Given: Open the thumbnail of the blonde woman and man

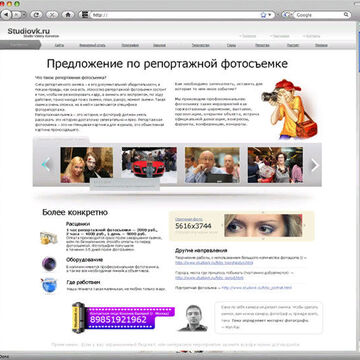Looking at the screenshot, I should coord(87,165).
